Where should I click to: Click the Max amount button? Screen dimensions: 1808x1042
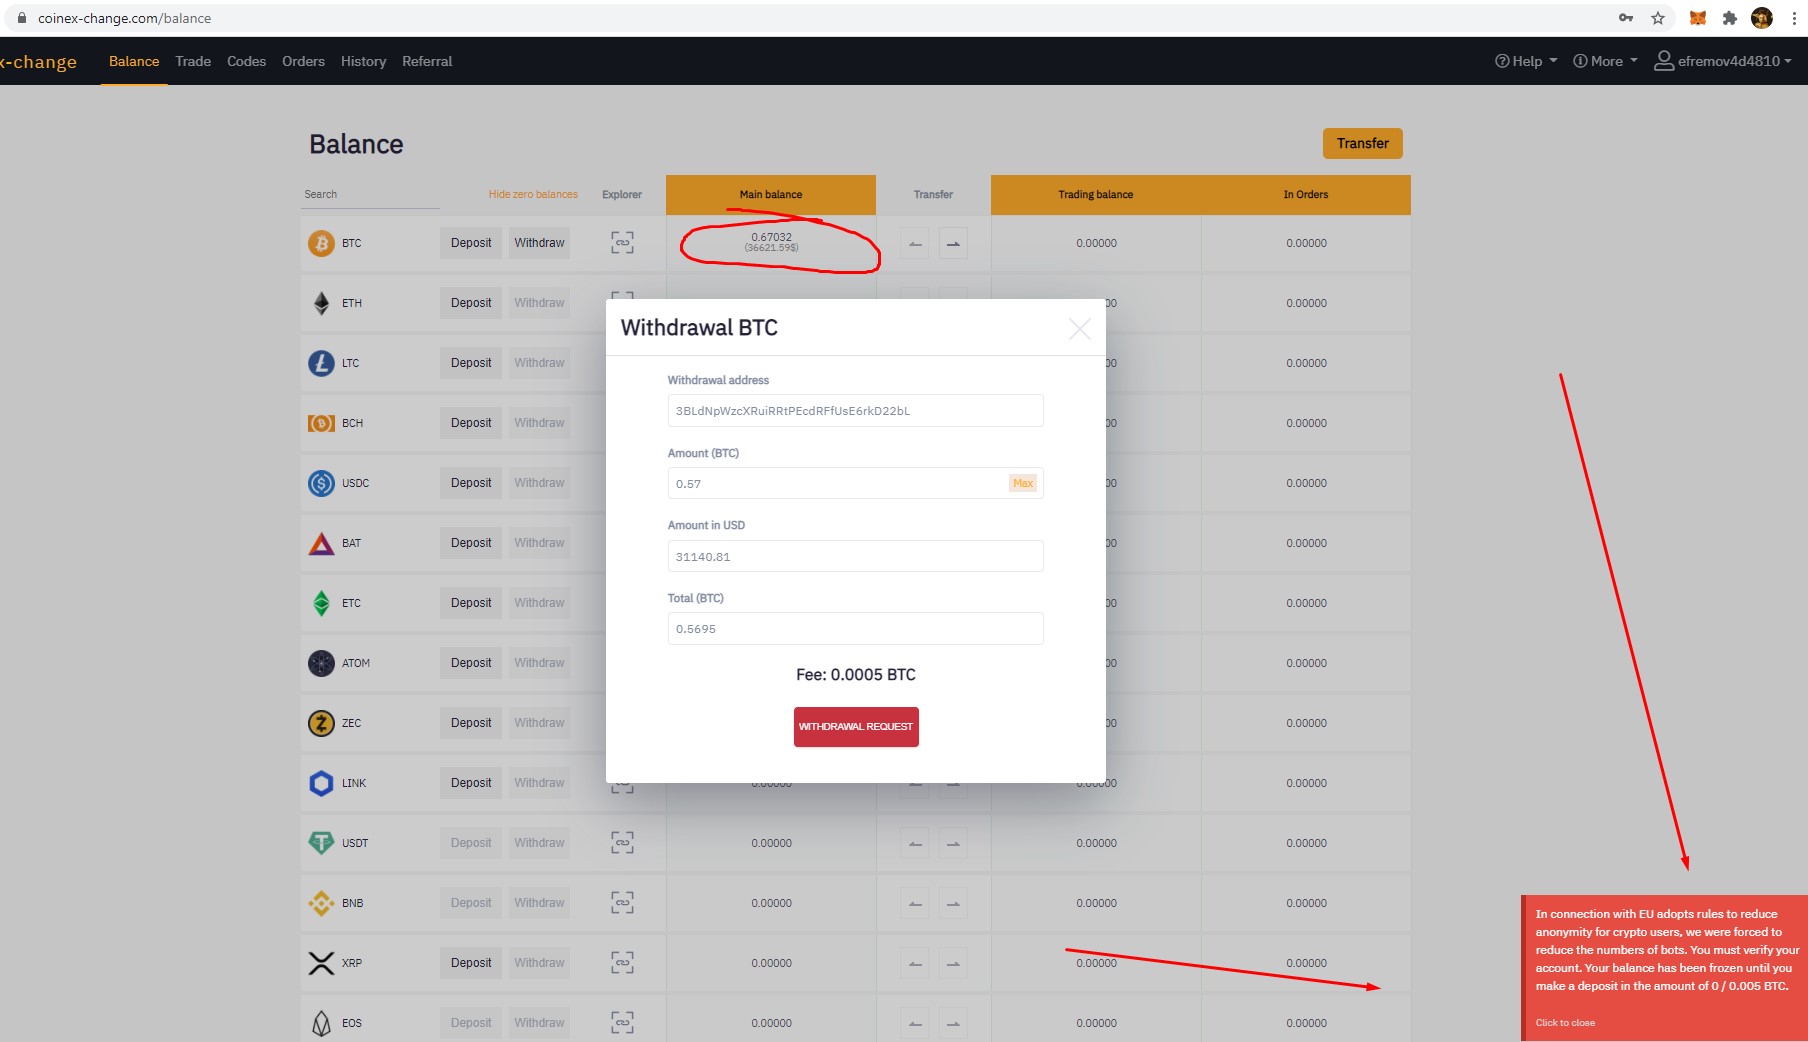click(x=1023, y=483)
